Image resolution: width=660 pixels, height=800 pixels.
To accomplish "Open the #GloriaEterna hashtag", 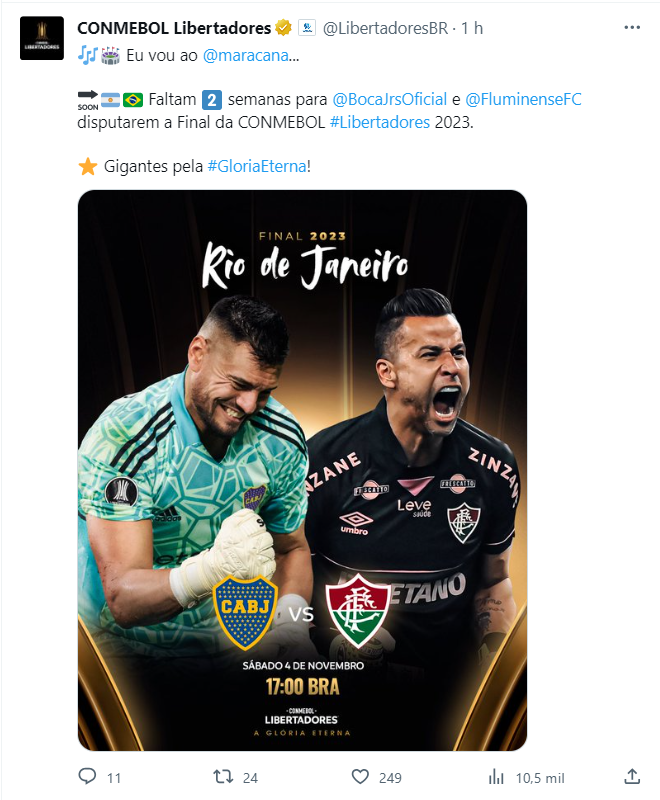I will click(x=258, y=166).
